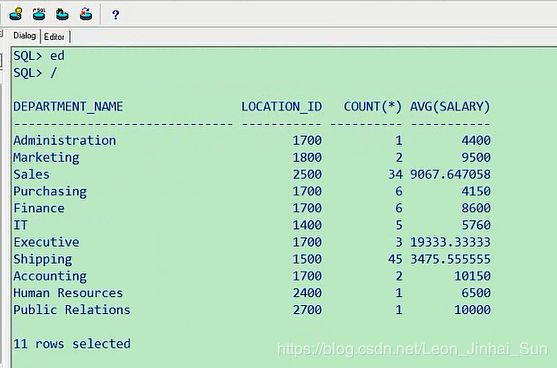Click average salary 6500

click(x=476, y=293)
